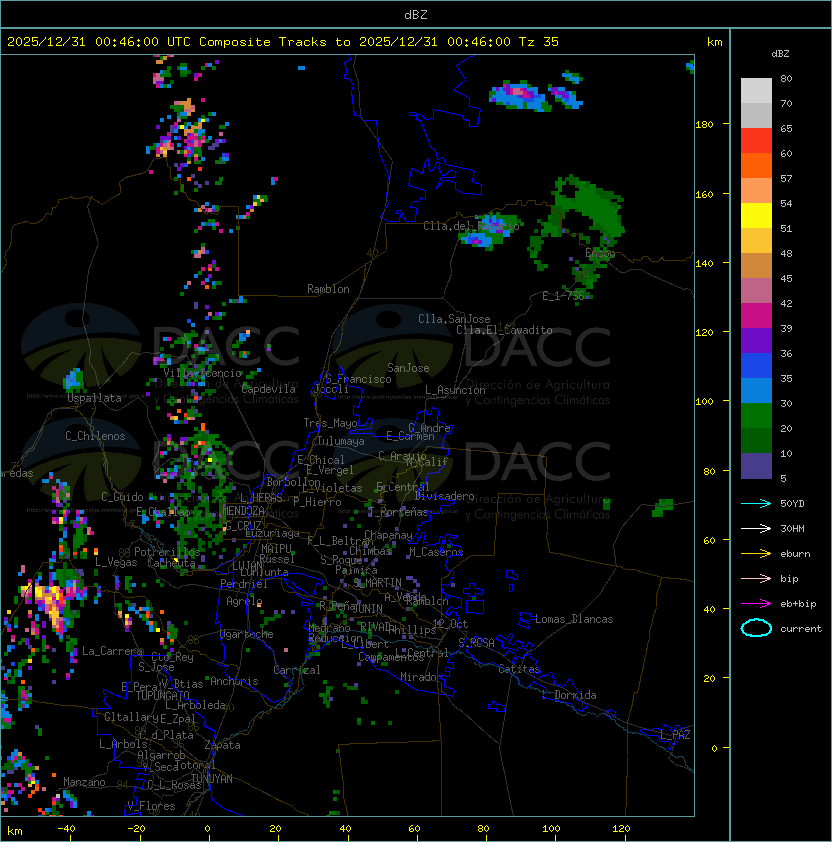Image resolution: width=832 pixels, height=842 pixels.
Task: Select the dark orange 57-60 dBZ swatch
Action: tap(756, 165)
